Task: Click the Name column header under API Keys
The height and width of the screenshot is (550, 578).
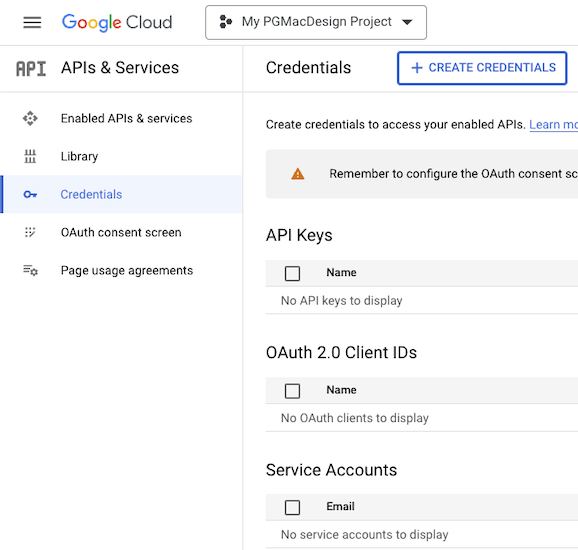Action: pyautogui.click(x=341, y=272)
